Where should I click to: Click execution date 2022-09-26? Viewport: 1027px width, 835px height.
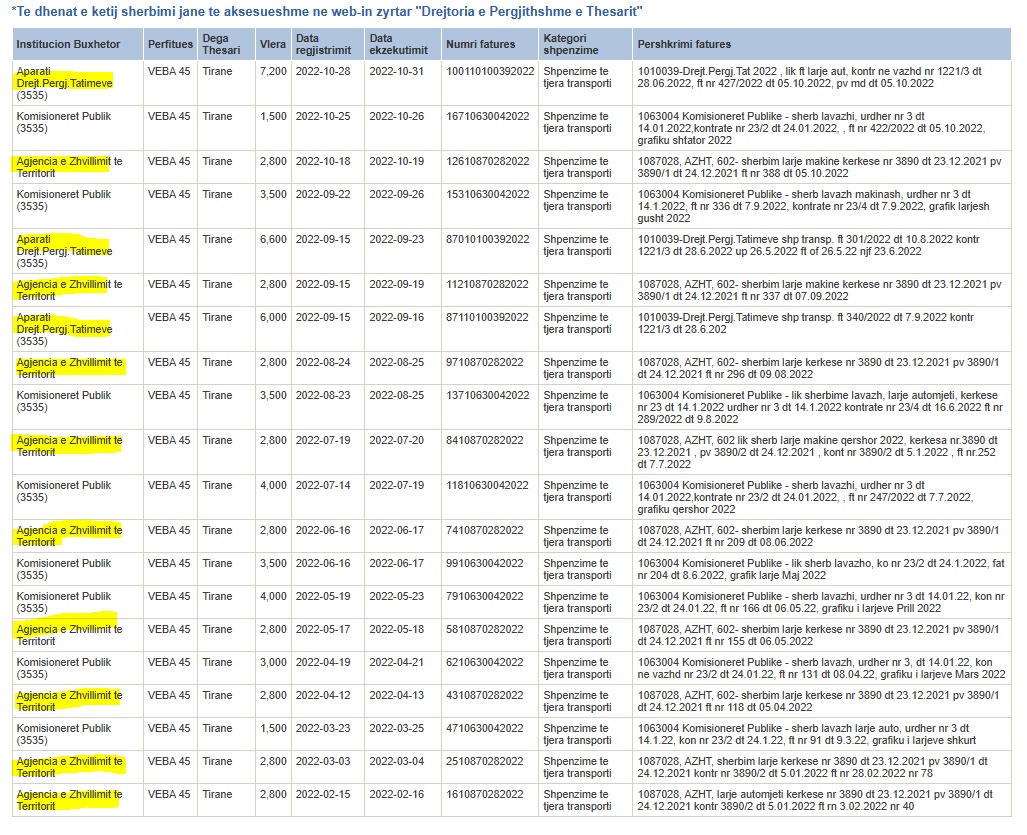397,195
